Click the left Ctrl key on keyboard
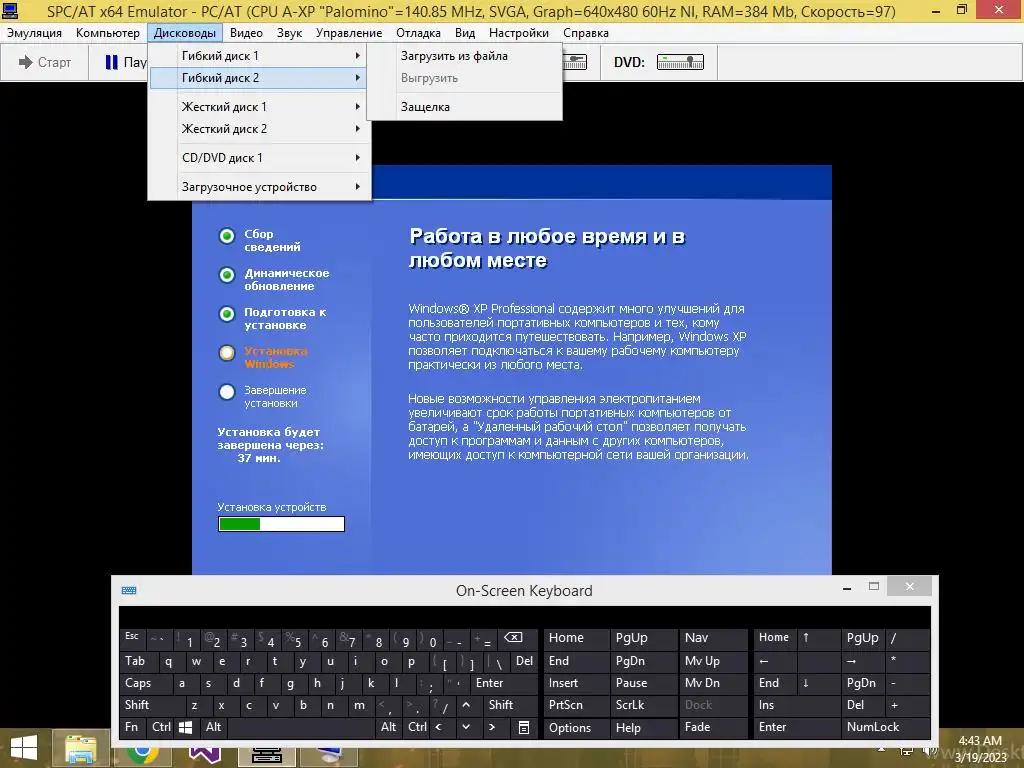This screenshot has width=1024, height=768. (161, 727)
